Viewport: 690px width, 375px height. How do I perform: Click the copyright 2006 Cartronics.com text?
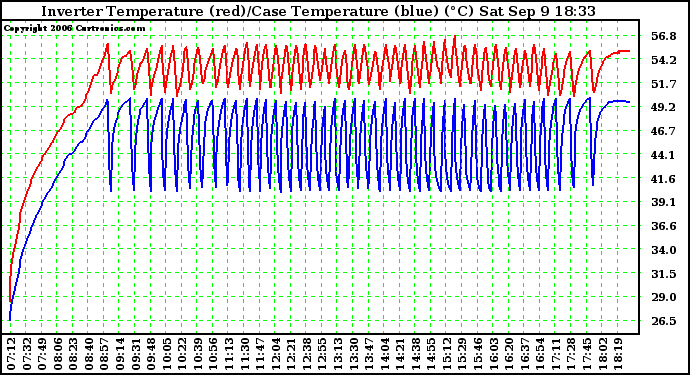pos(74,28)
